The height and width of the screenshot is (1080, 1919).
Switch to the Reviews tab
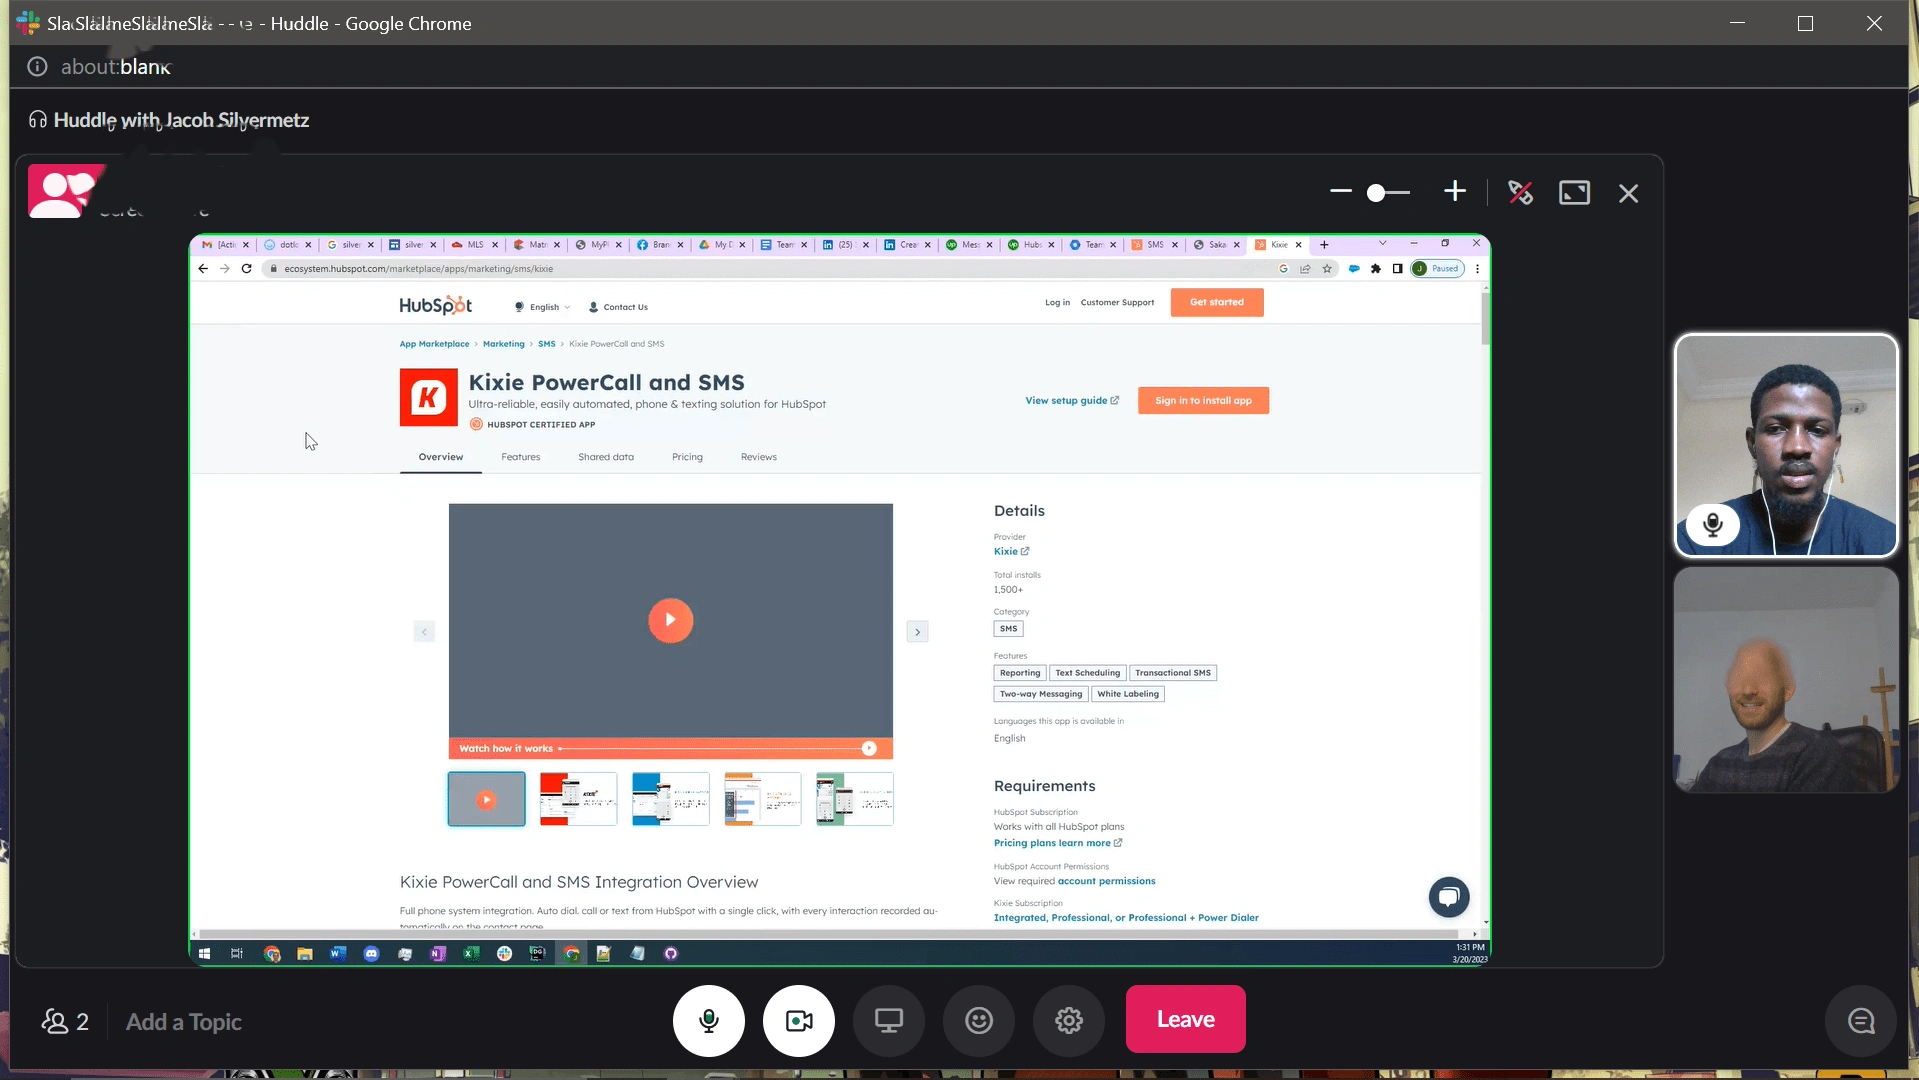tap(759, 457)
